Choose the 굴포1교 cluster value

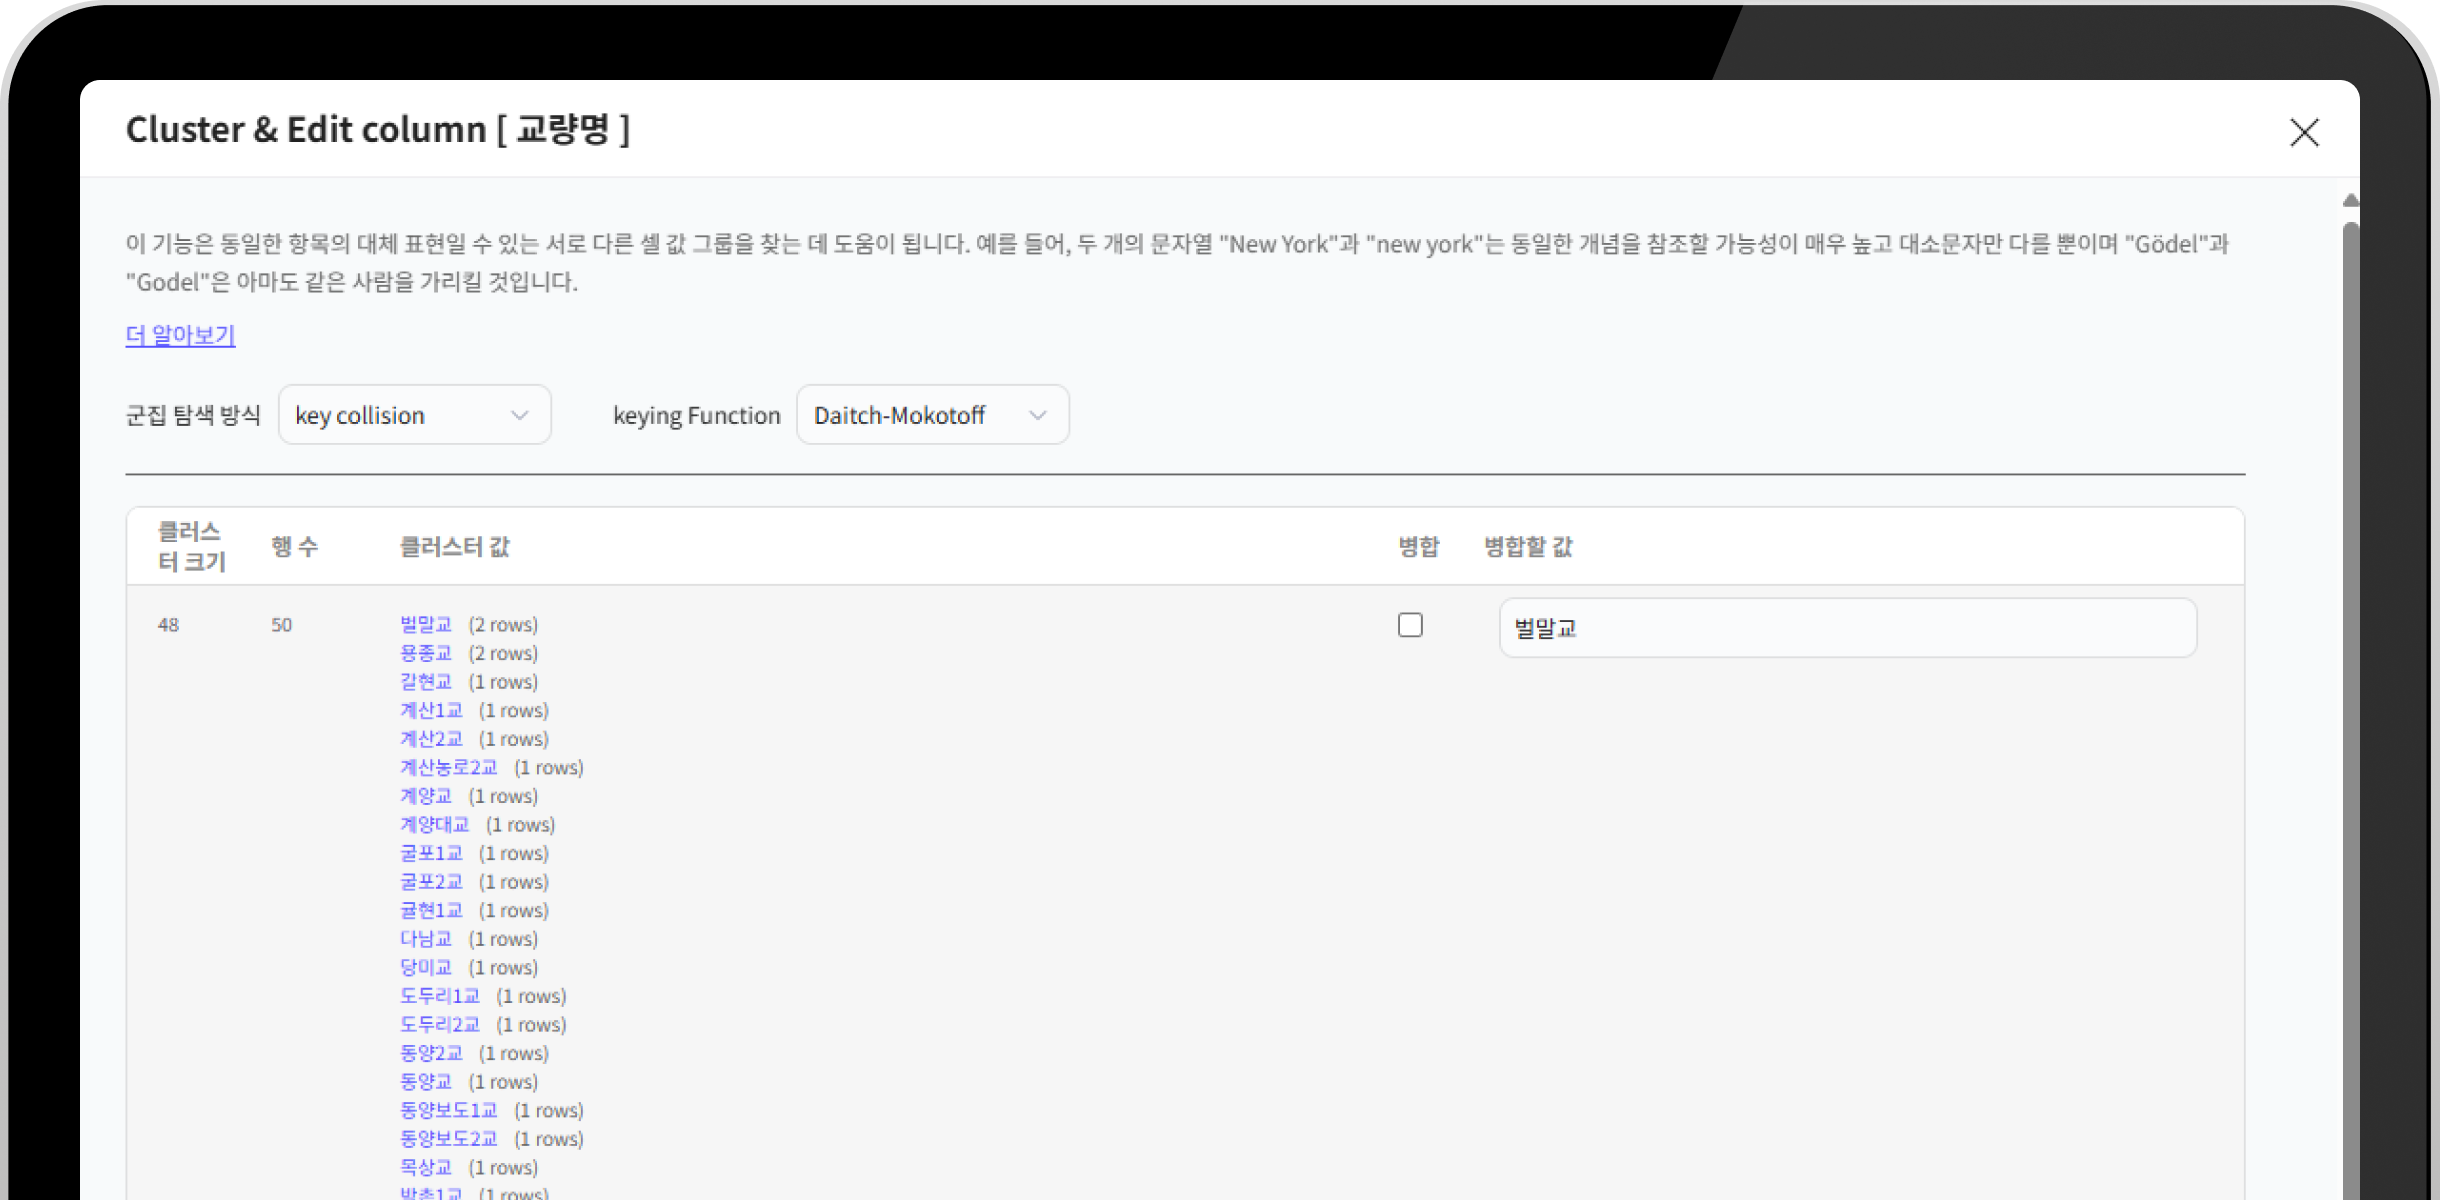pos(431,853)
